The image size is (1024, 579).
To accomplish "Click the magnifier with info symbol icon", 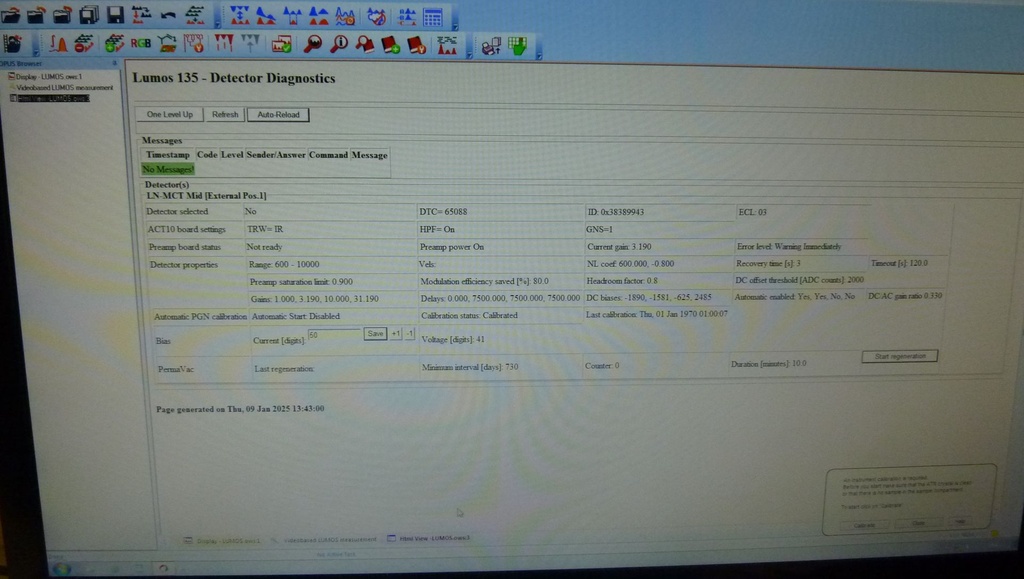I will click(339, 44).
